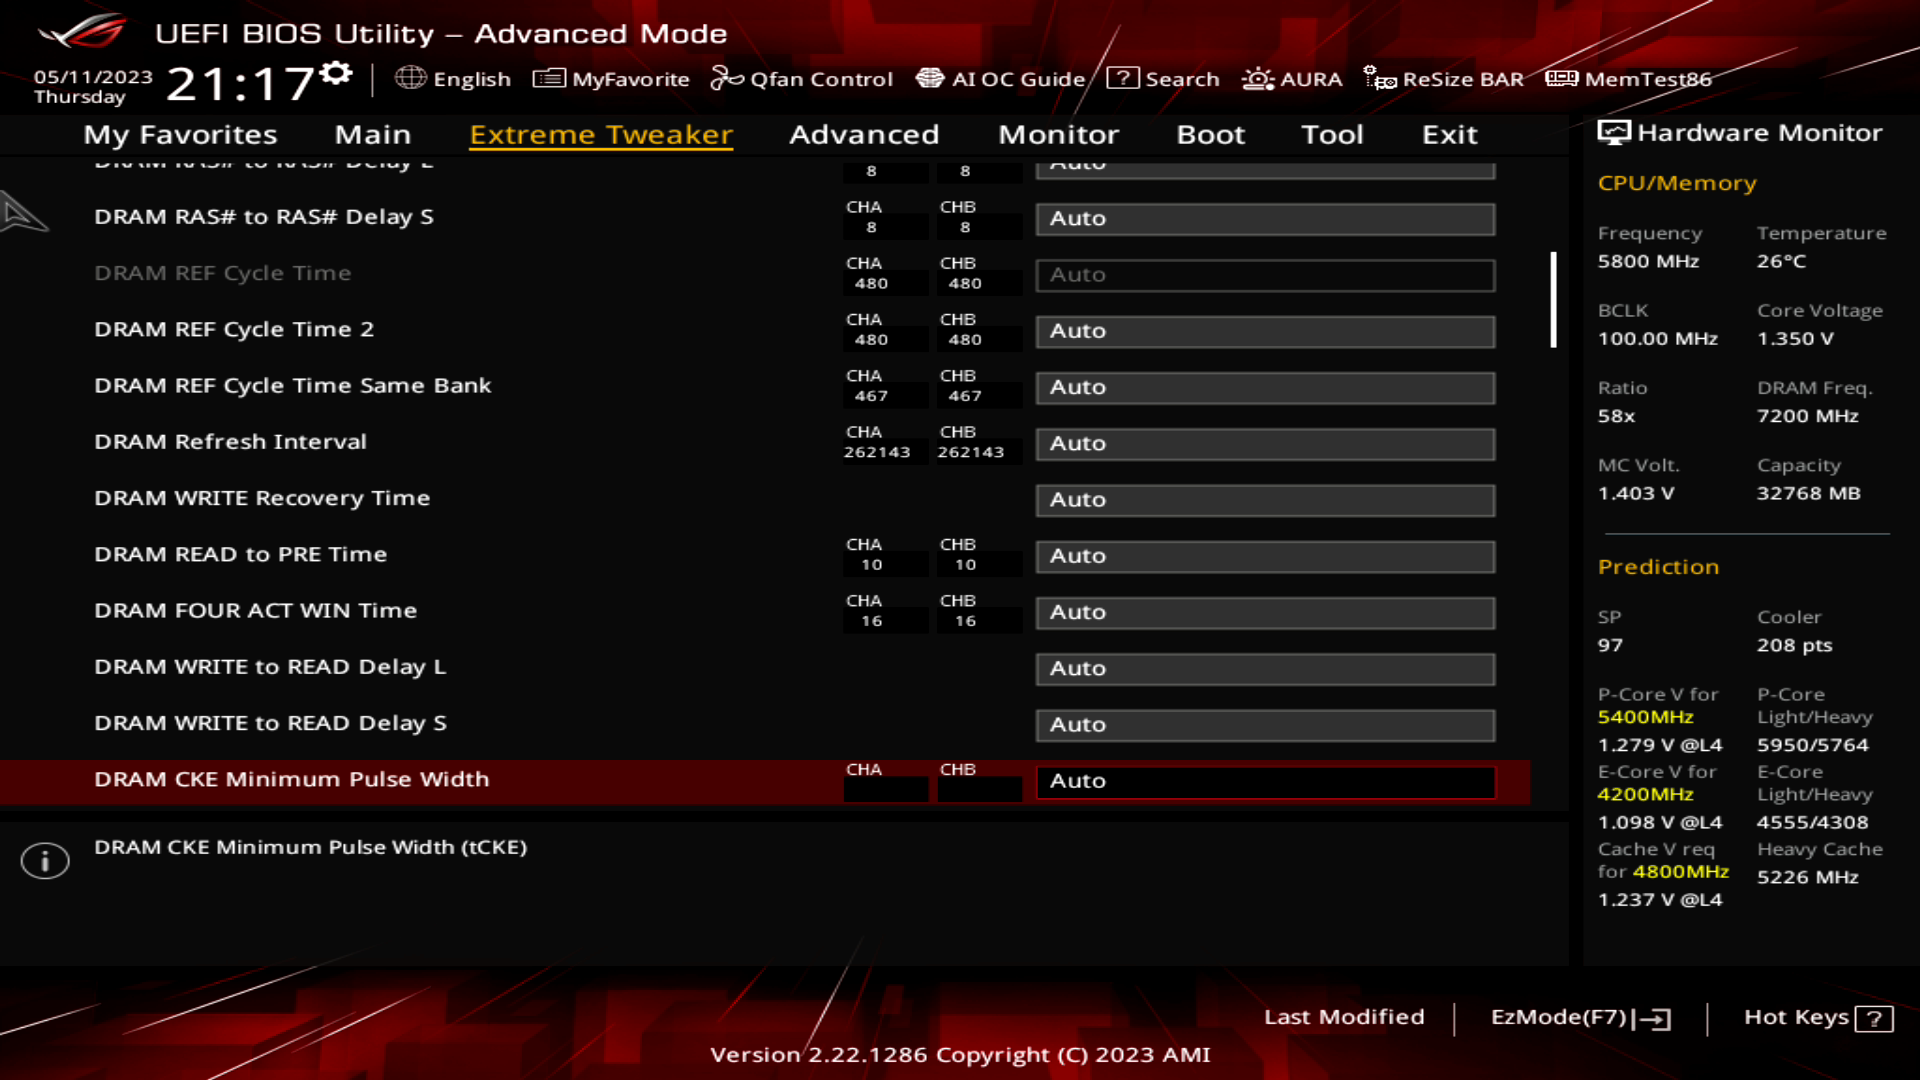Go to the Advanced tab
Screen dimensions: 1920x1080
click(x=864, y=134)
